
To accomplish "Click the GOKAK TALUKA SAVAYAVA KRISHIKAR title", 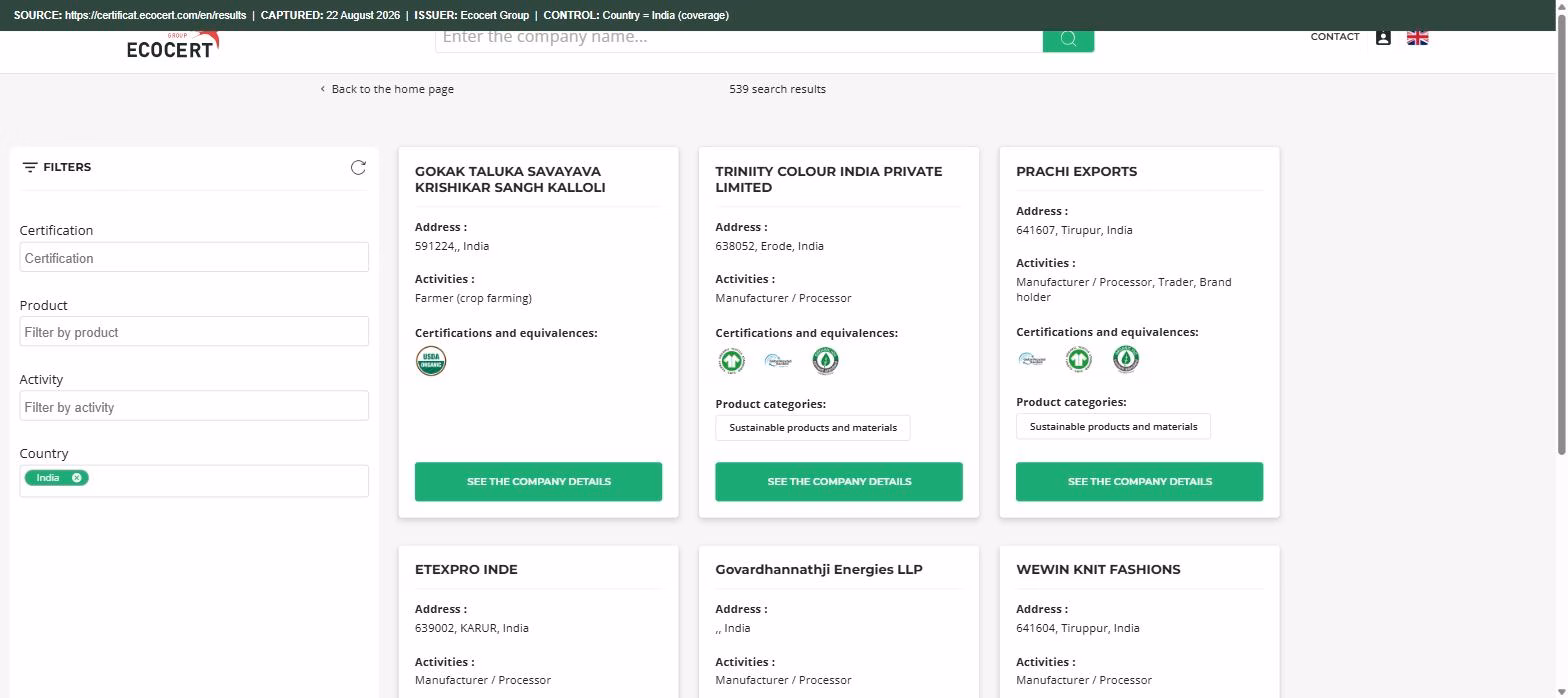I will tap(510, 179).
